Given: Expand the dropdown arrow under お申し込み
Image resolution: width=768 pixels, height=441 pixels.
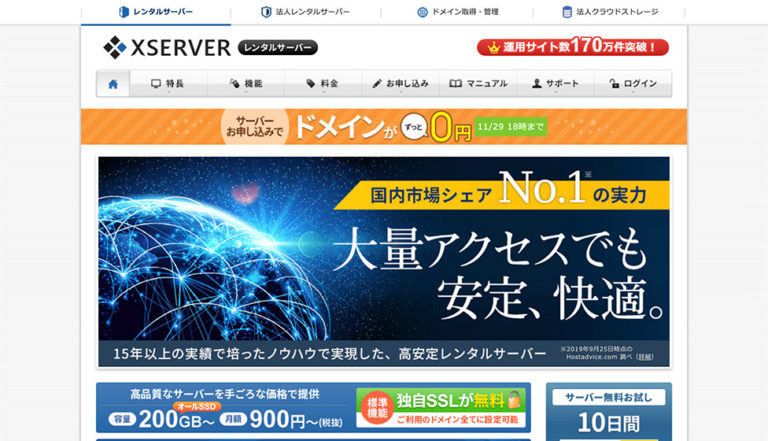Looking at the screenshot, I should (x=401, y=92).
